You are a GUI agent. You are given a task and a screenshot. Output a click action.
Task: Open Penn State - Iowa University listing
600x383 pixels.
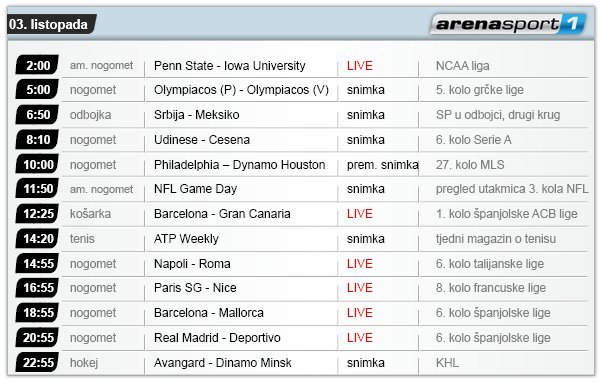tap(230, 66)
